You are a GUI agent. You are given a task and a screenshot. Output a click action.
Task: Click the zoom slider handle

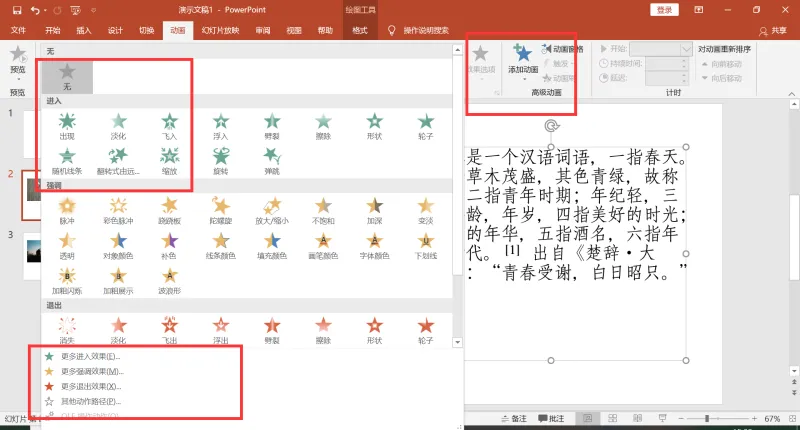tap(707, 418)
